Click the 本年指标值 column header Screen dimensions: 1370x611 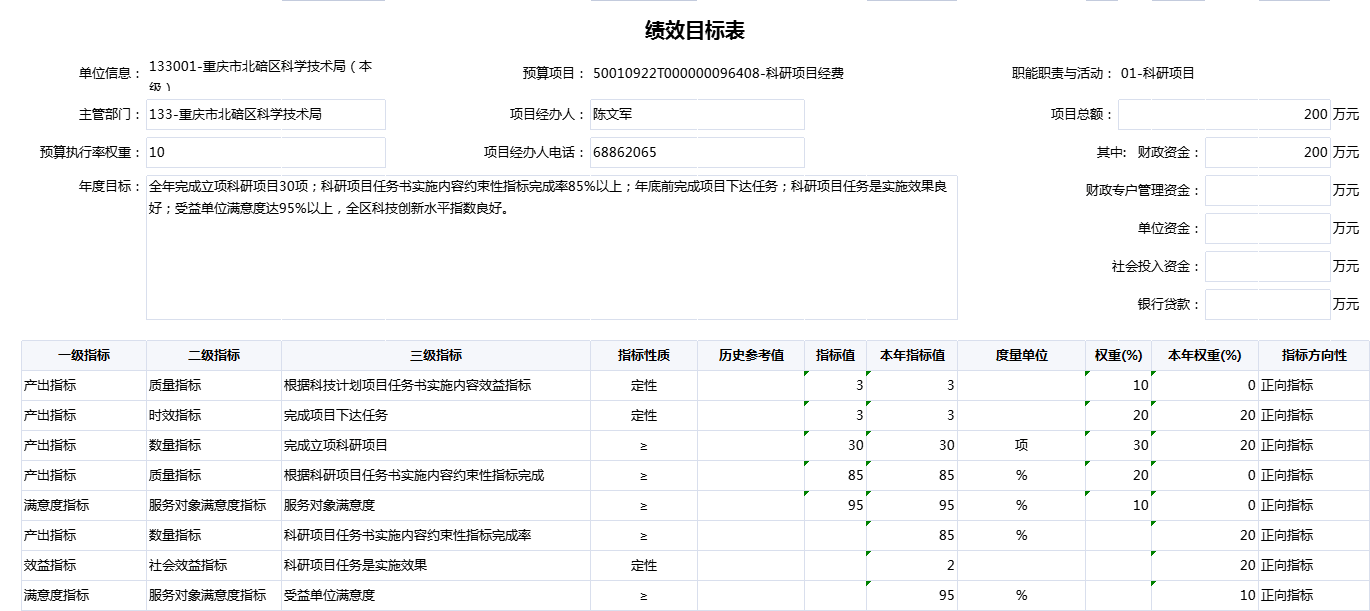pos(913,355)
